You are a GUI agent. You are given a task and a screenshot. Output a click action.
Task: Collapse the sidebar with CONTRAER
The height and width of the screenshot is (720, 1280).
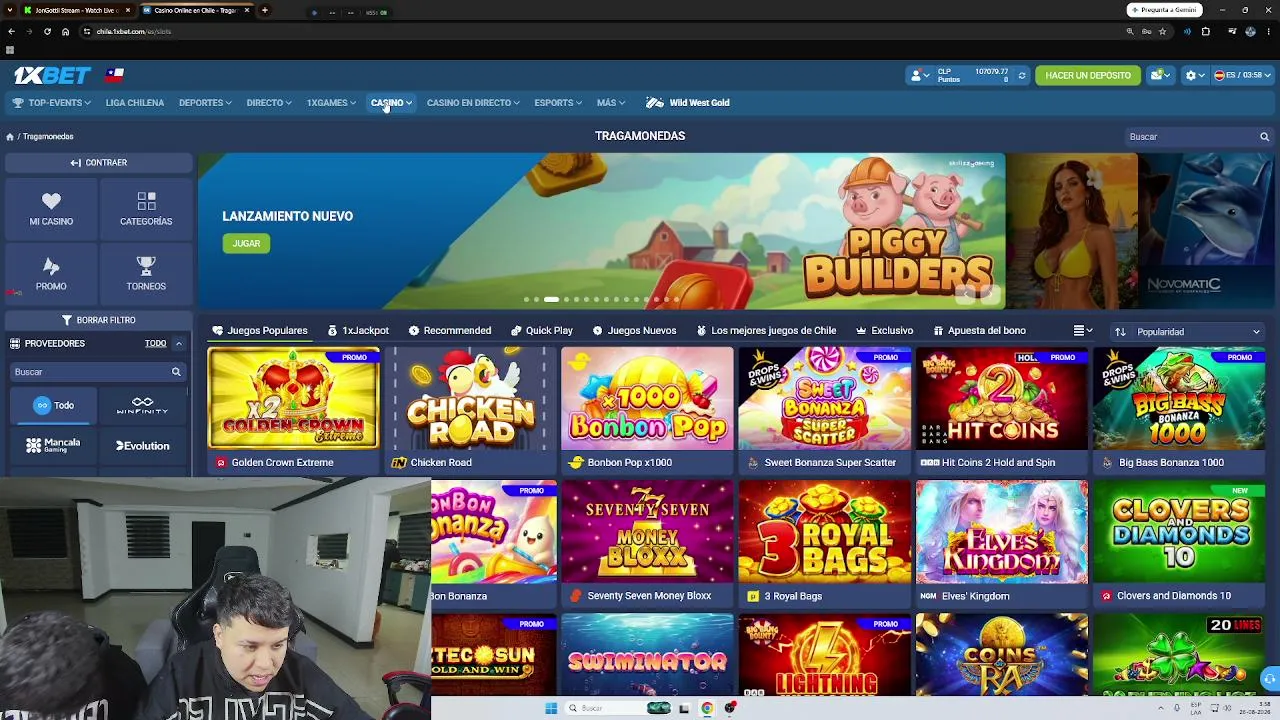(98, 163)
